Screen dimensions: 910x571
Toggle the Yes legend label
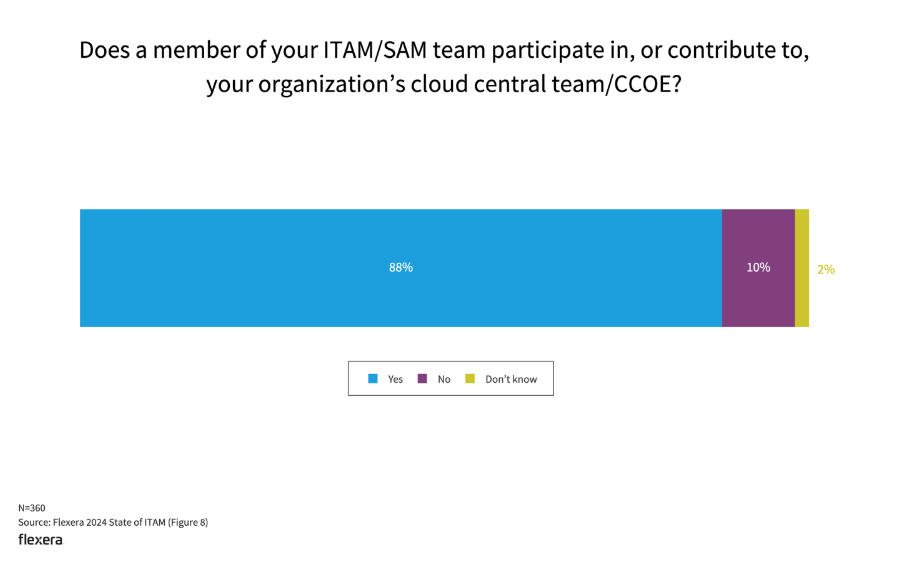395,380
